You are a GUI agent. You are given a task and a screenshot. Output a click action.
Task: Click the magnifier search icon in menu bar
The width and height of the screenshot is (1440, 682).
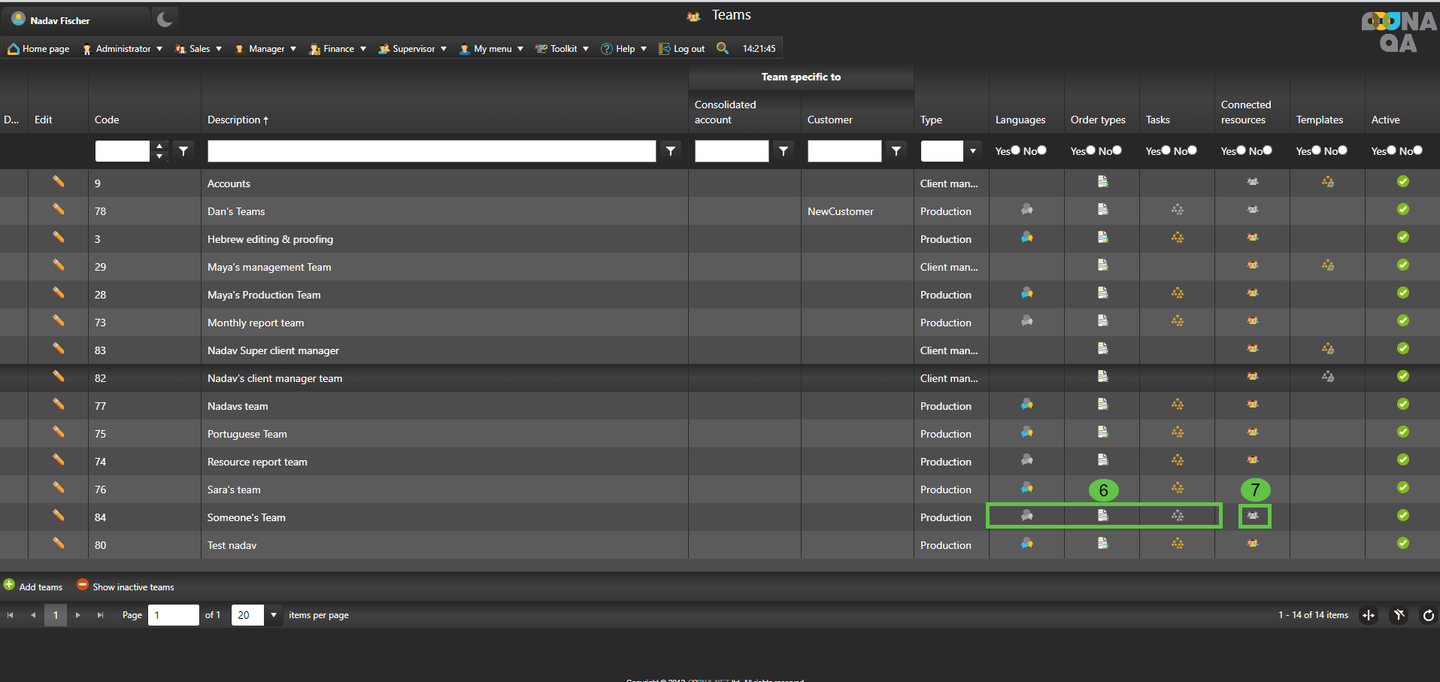(x=722, y=48)
